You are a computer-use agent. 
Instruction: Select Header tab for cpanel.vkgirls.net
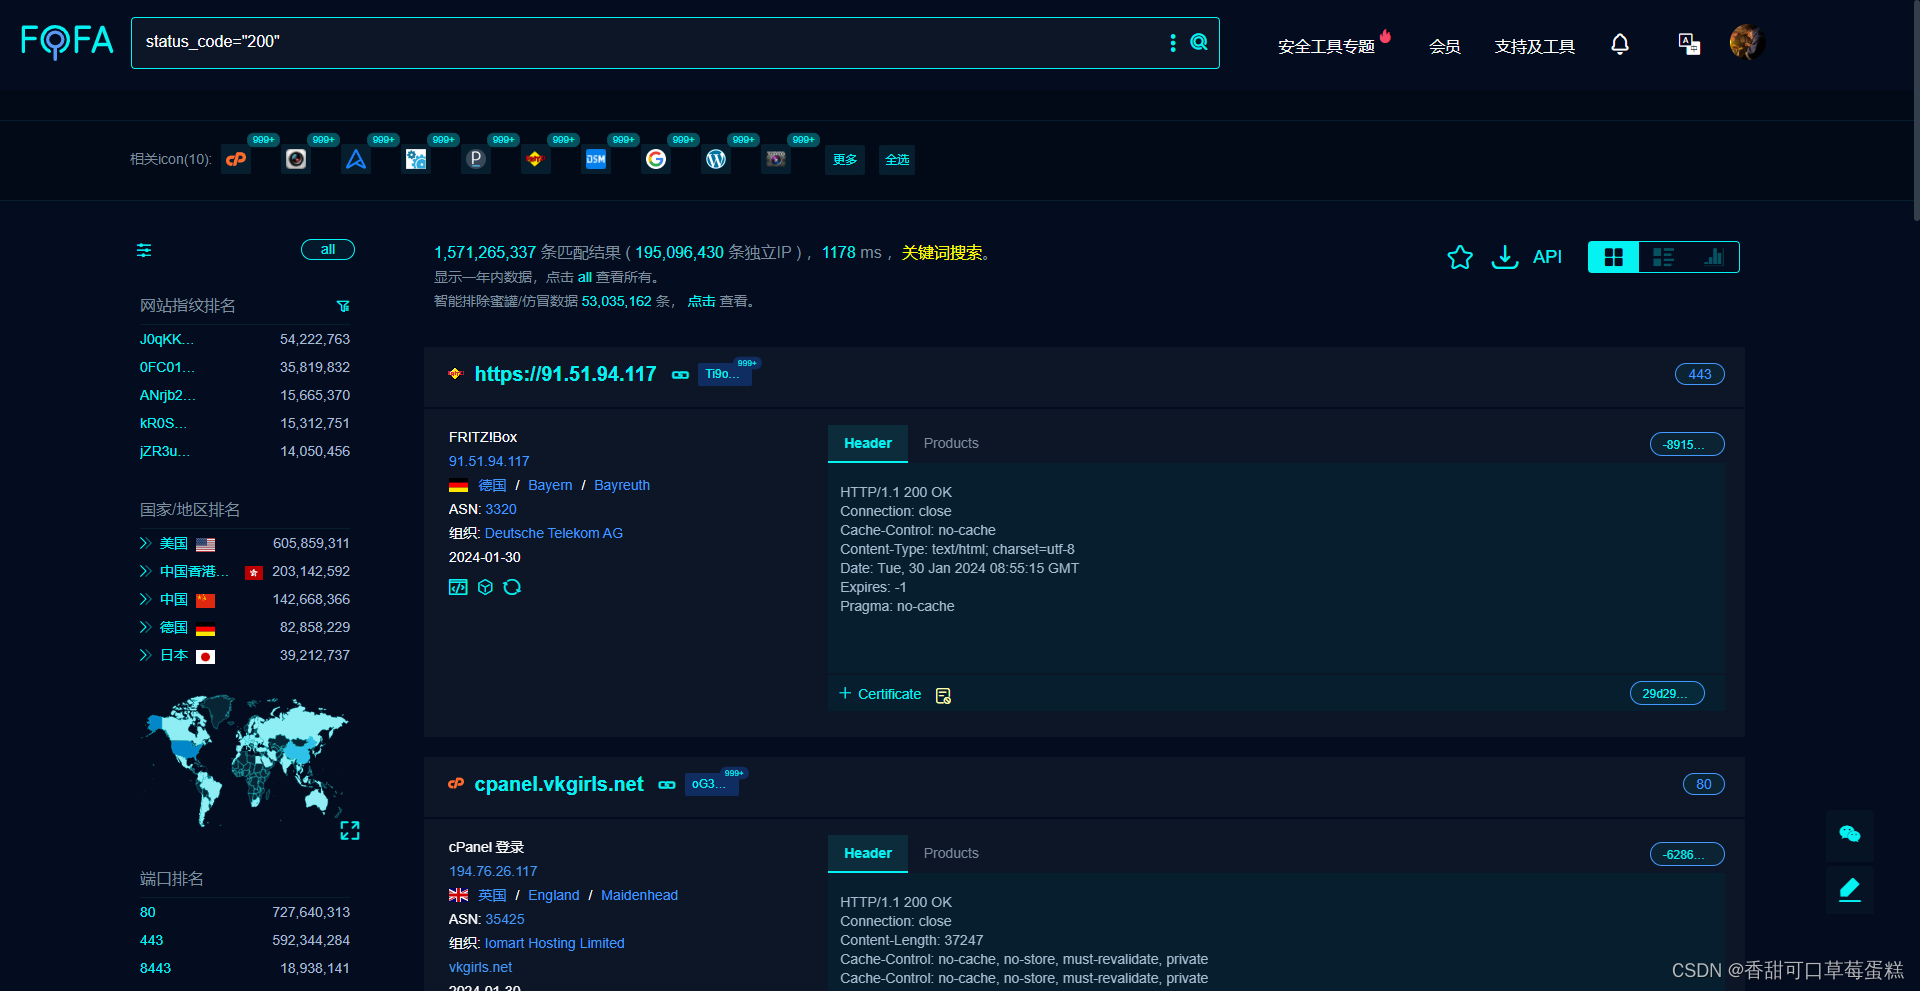pos(868,853)
